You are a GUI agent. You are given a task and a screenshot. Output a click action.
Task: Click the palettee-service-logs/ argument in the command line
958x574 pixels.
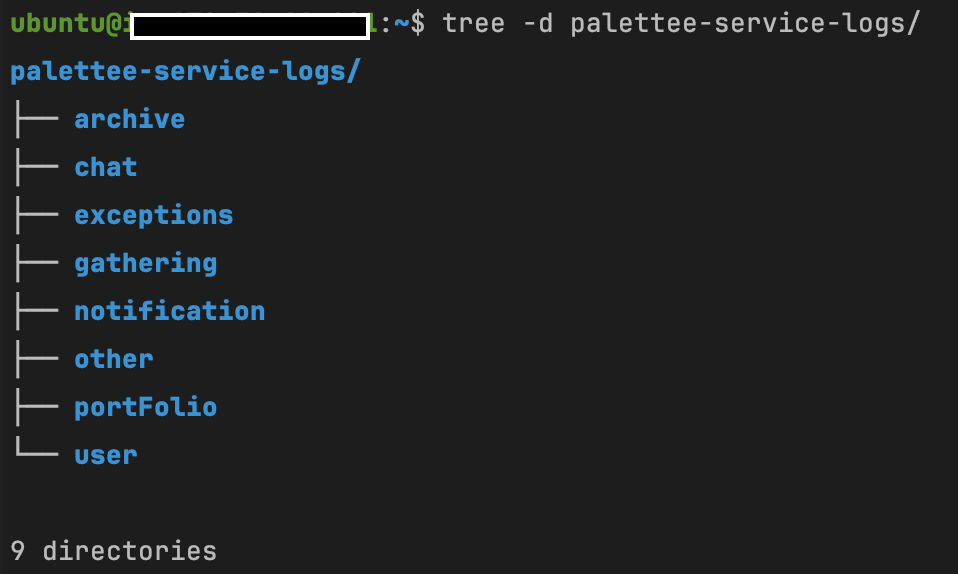pyautogui.click(x=745, y=24)
